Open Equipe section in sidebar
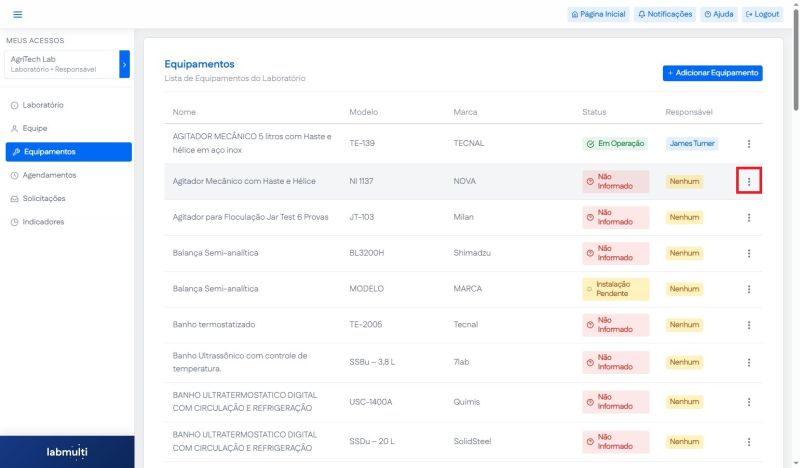Screen dimensions: 800x468 coord(35,128)
